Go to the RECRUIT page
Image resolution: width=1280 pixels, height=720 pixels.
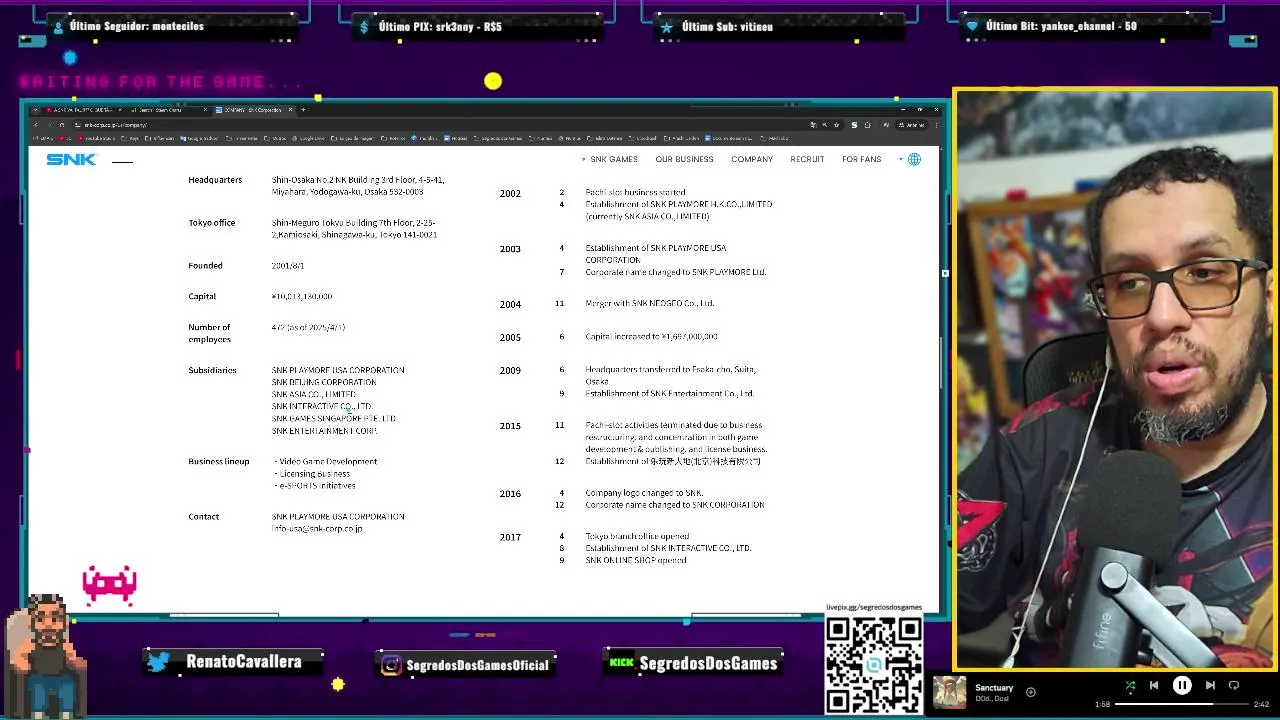click(x=807, y=159)
